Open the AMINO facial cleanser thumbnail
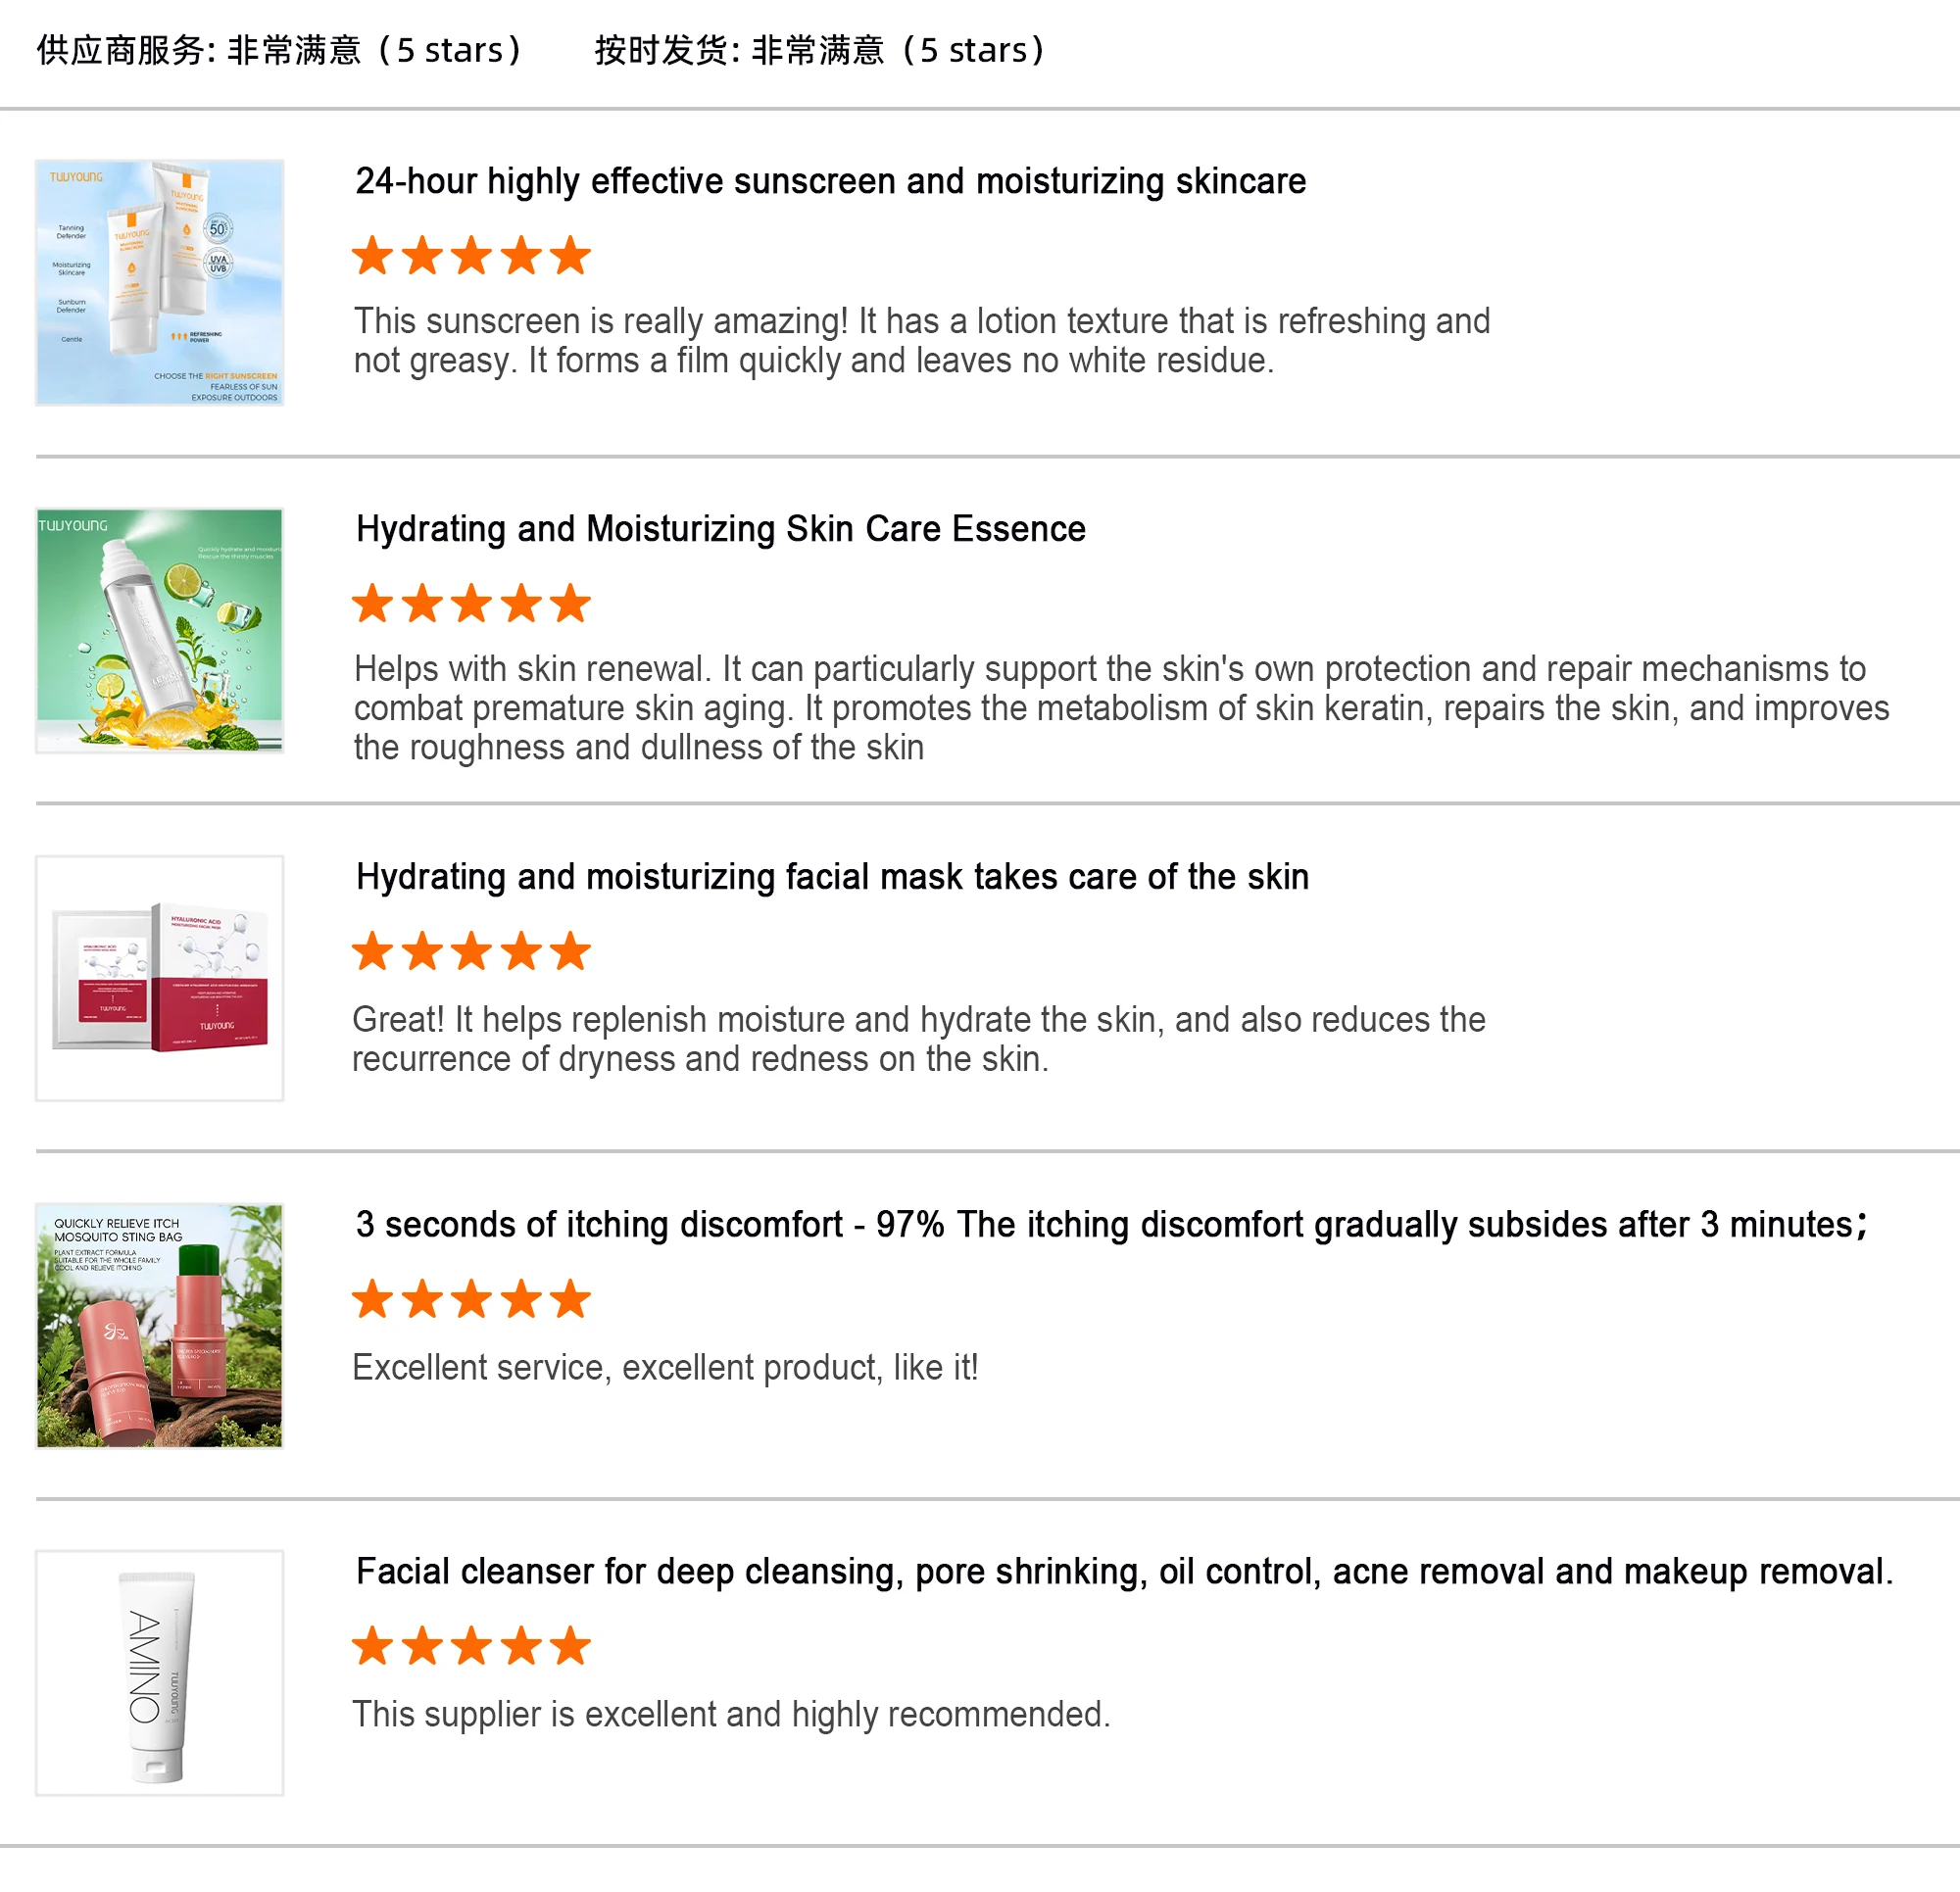 160,1673
